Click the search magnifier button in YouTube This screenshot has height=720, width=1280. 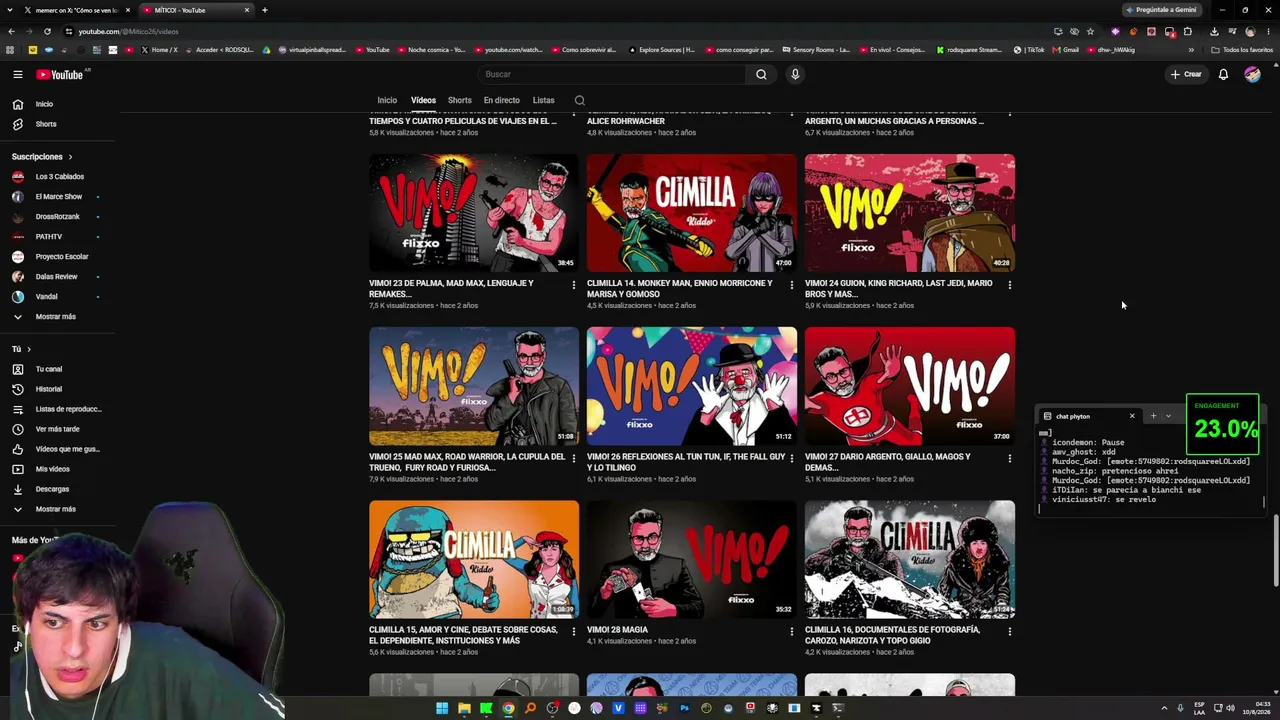click(x=761, y=74)
